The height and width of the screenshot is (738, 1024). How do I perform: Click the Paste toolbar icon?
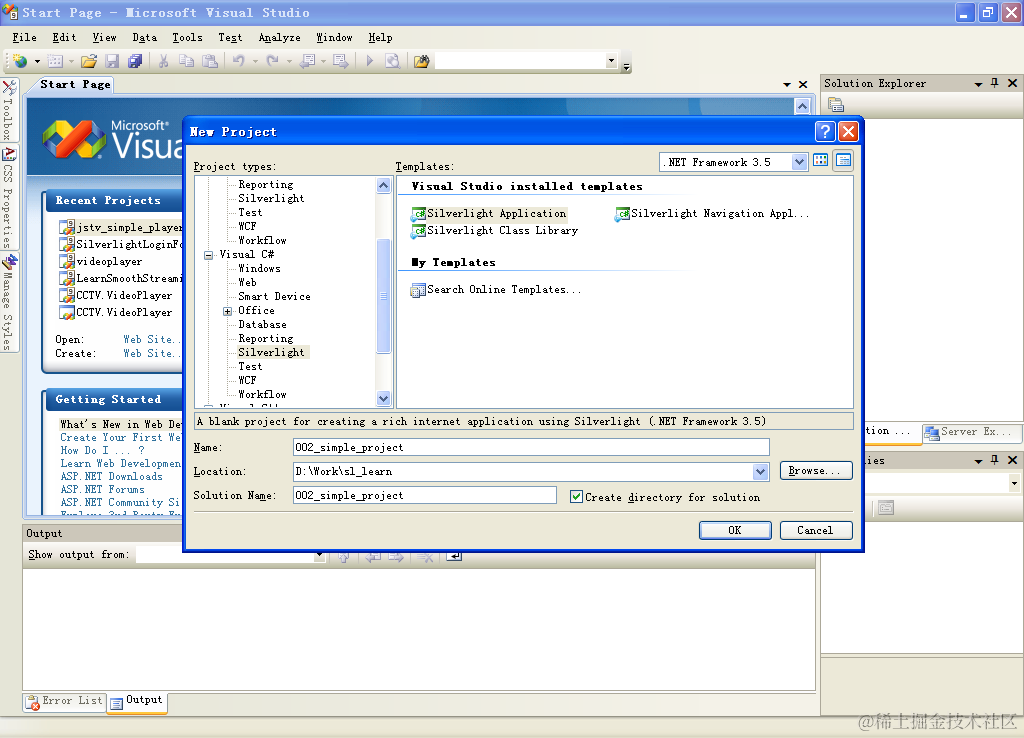click(x=210, y=61)
